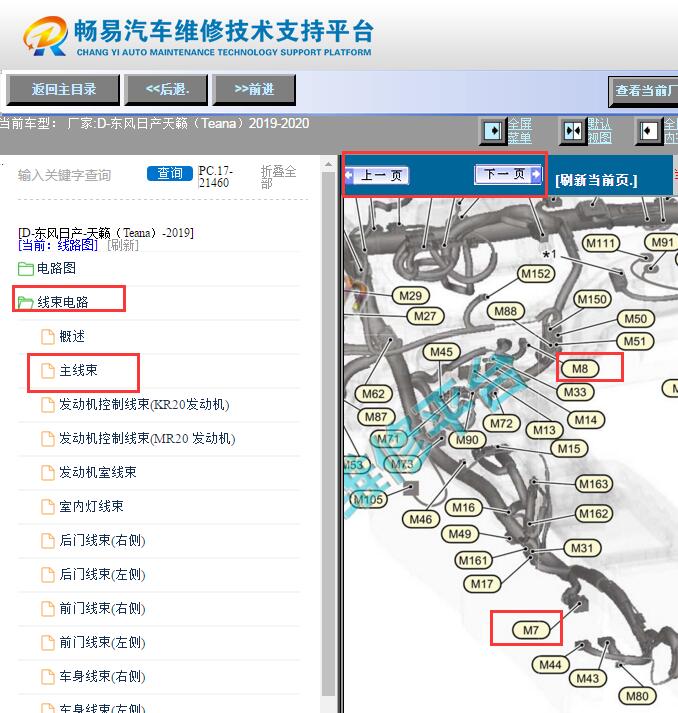Click connector label M150 in the diagram
The height and width of the screenshot is (713, 678).
tap(592, 299)
